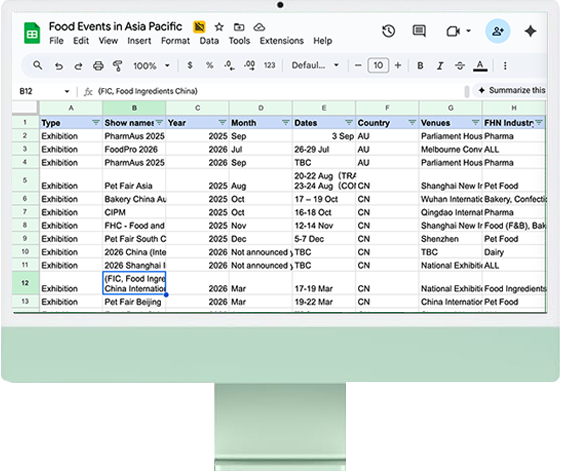Open Gemini sparkle assistant icon
The image size is (562, 471).
tap(530, 31)
